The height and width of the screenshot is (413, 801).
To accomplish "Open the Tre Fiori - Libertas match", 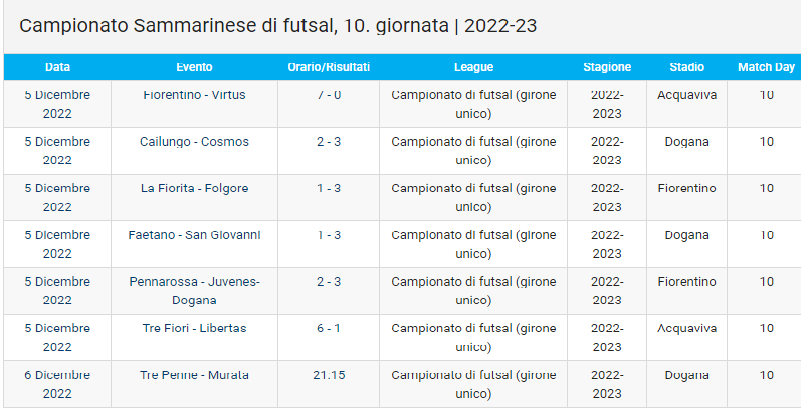I will coord(194,328).
